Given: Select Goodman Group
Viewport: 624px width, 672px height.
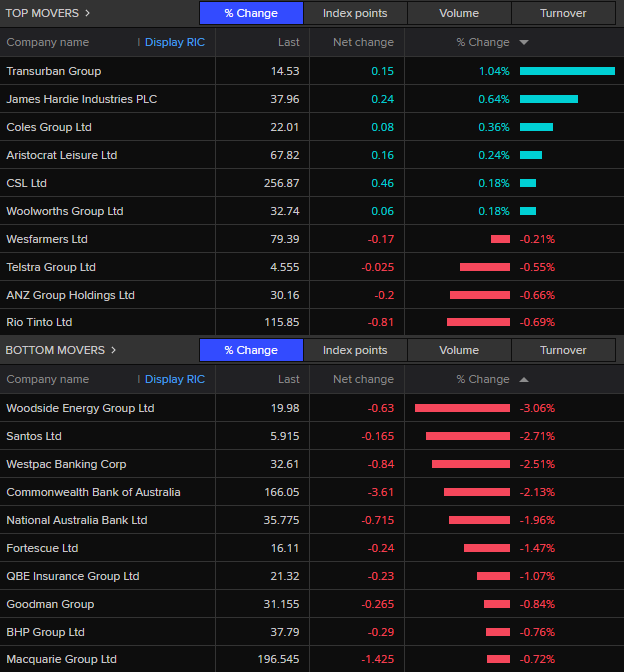Looking at the screenshot, I should click(x=50, y=604).
